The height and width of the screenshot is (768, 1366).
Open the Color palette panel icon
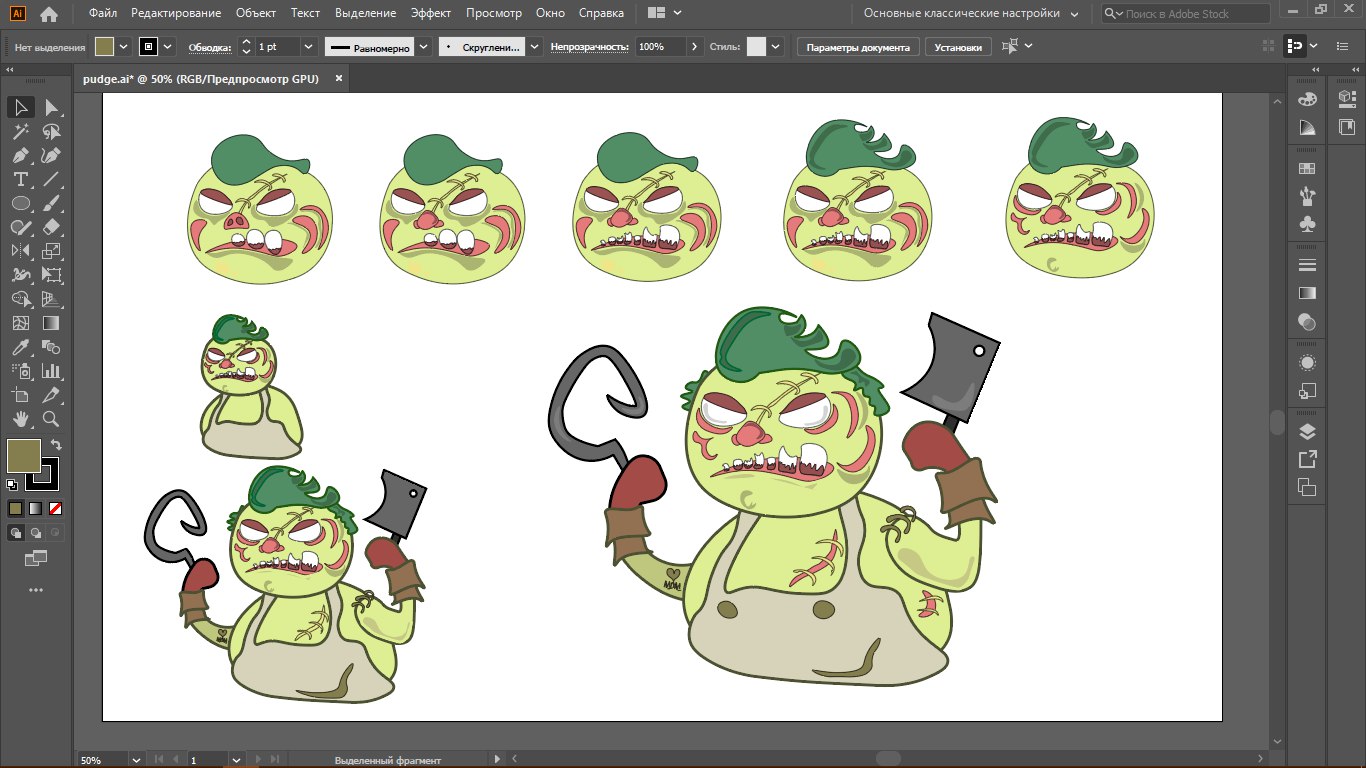[1307, 99]
